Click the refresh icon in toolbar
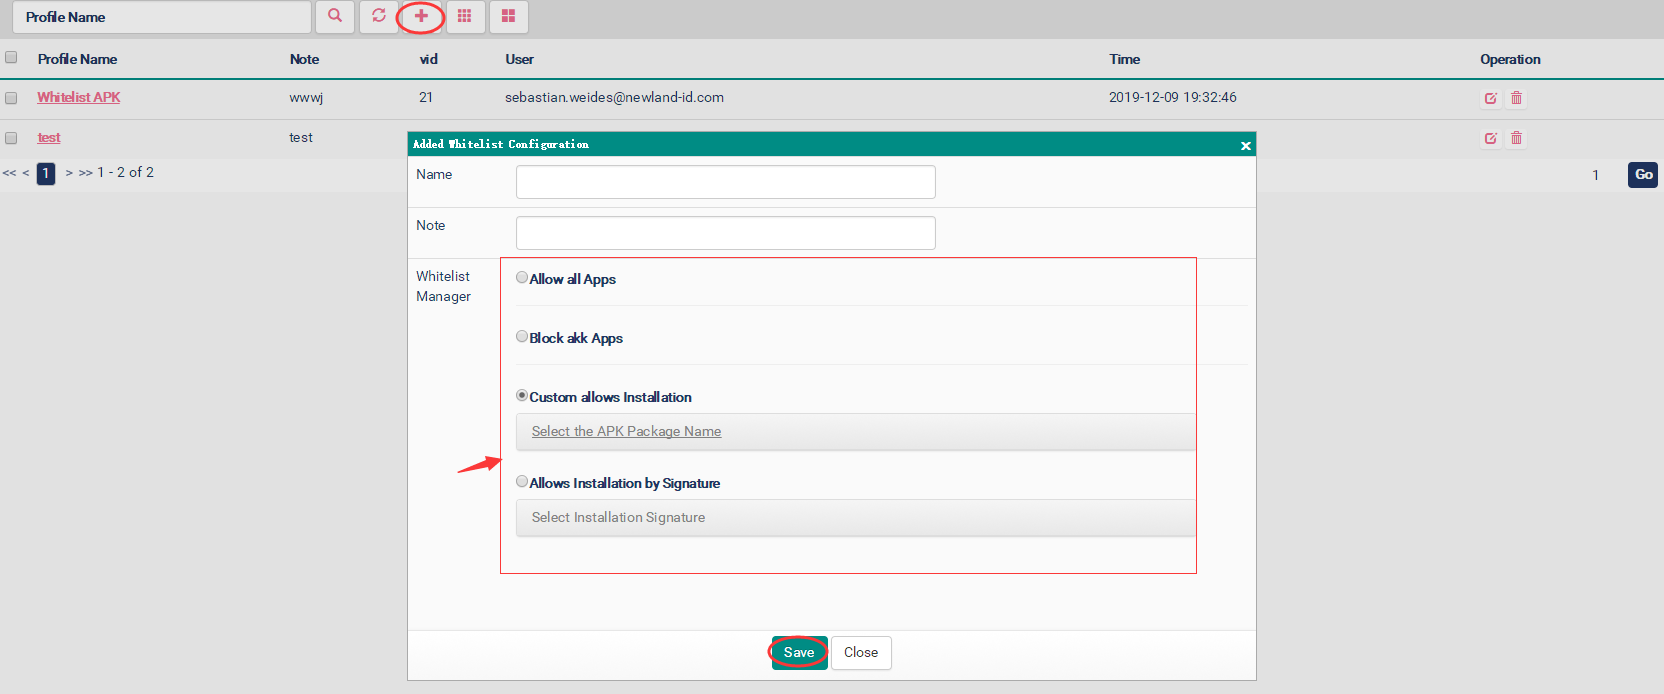1664x694 pixels. pyautogui.click(x=379, y=16)
